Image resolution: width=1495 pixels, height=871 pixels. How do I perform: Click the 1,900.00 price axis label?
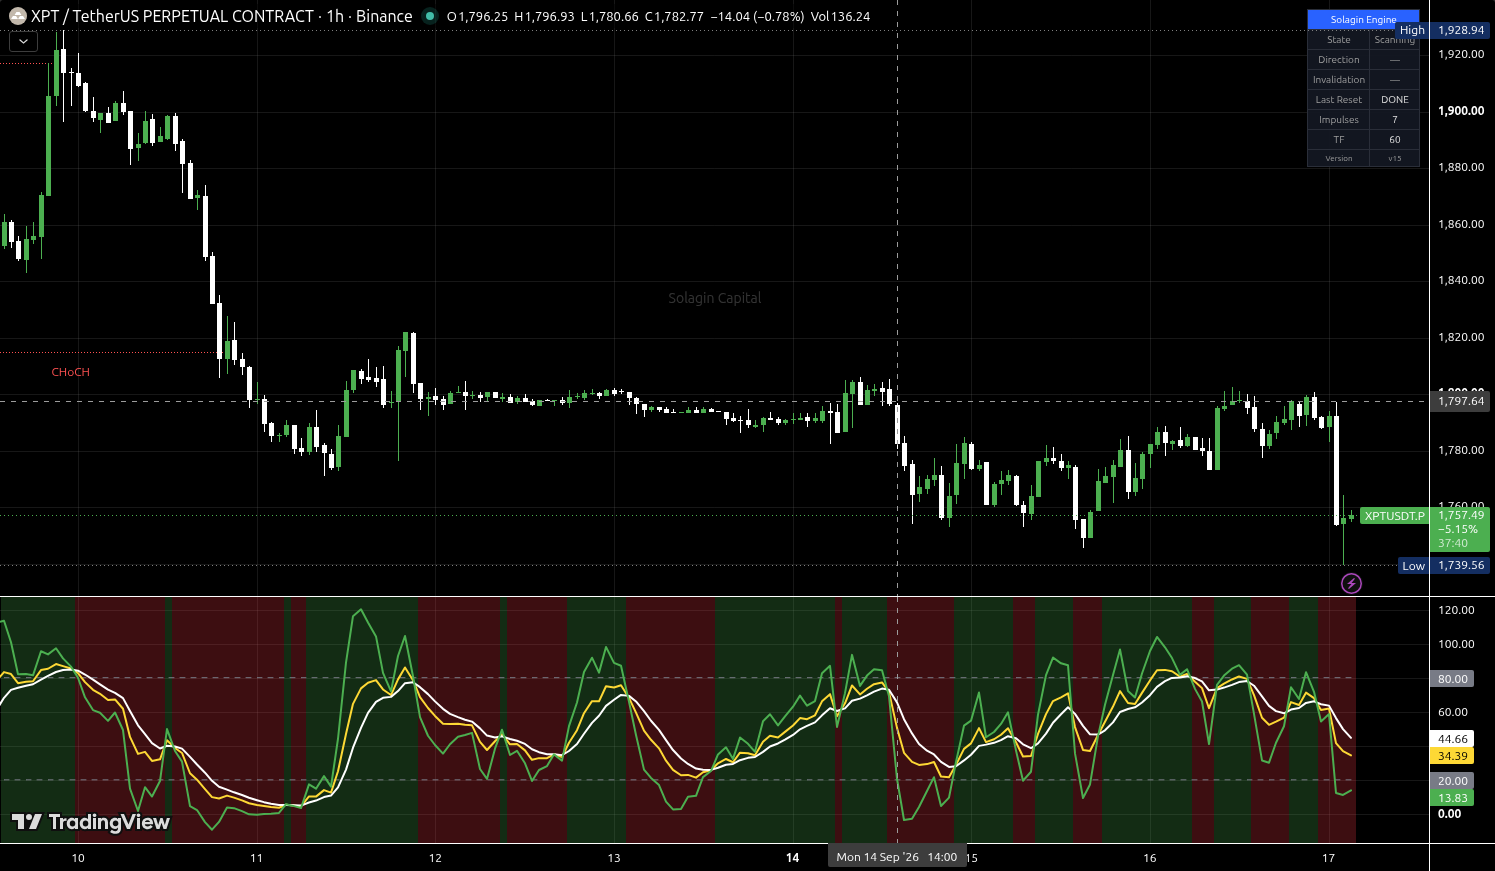tap(1461, 111)
